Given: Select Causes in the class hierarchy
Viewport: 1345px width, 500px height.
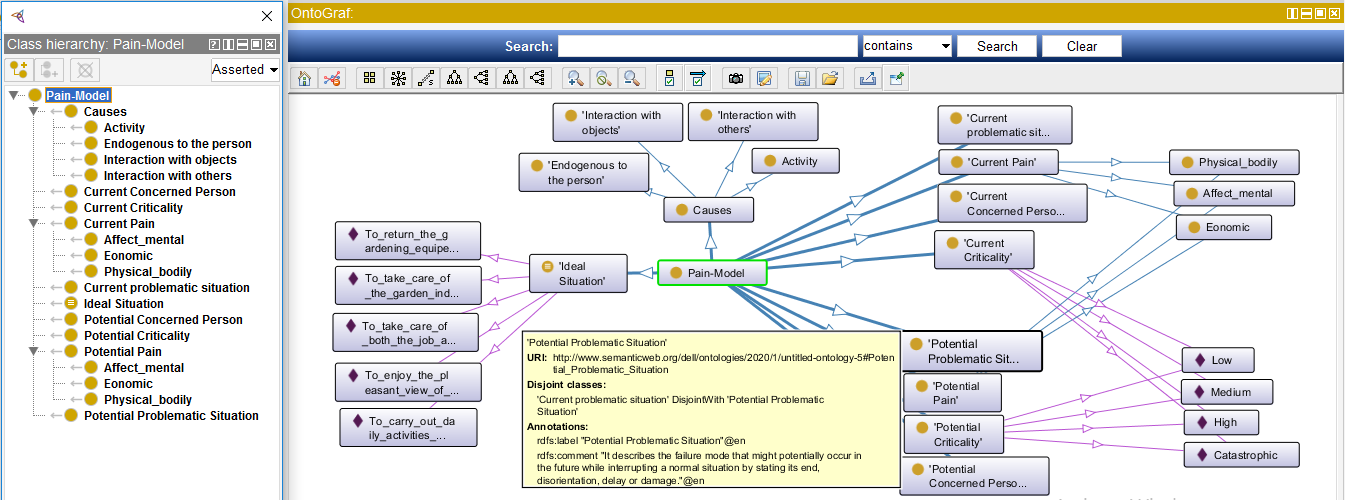Looking at the screenshot, I should pos(105,112).
